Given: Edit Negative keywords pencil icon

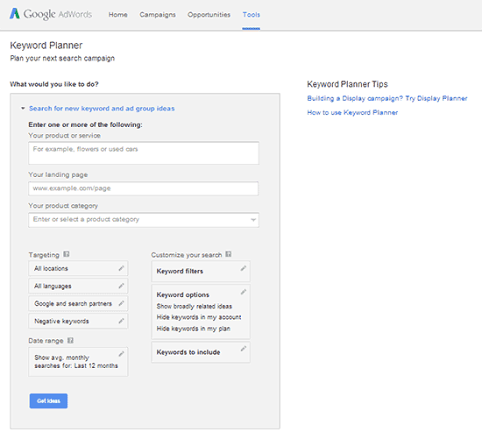Looking at the screenshot, I should click(121, 321).
